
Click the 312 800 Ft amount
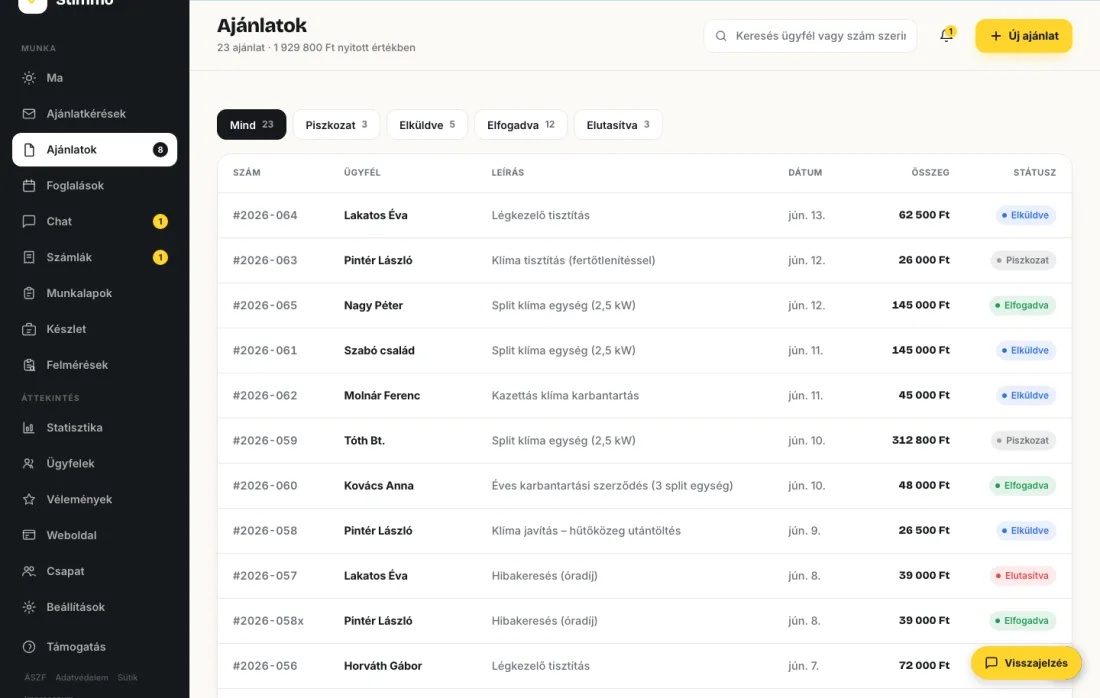pyautogui.click(x=920, y=440)
